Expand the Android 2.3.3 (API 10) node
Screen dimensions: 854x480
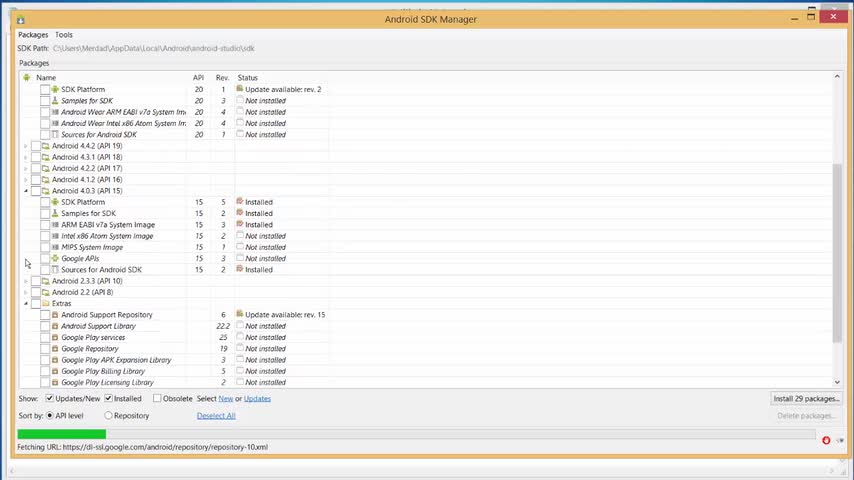26,281
